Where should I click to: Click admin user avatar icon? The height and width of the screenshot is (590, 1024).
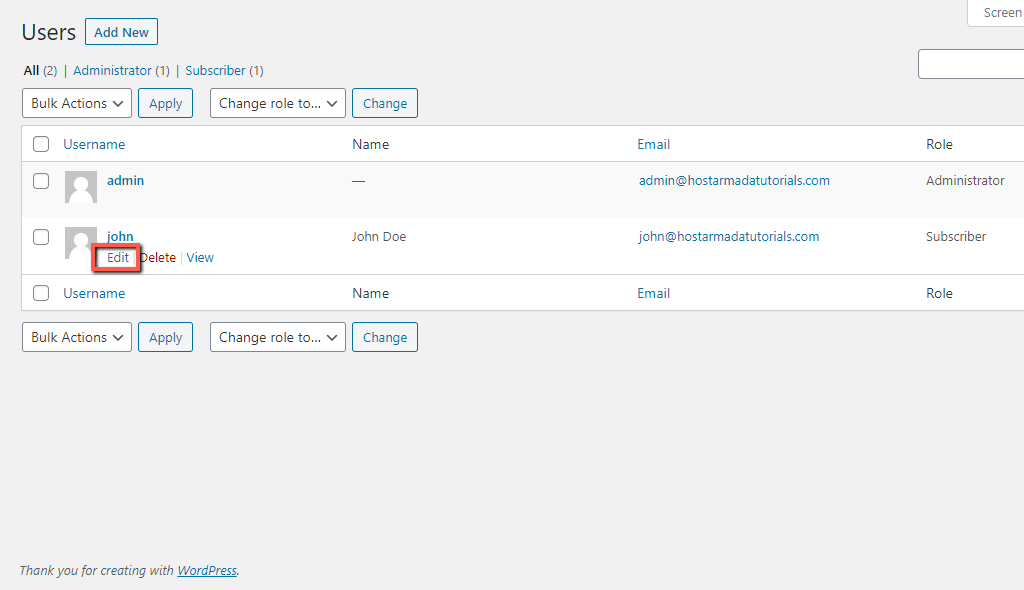(81, 187)
